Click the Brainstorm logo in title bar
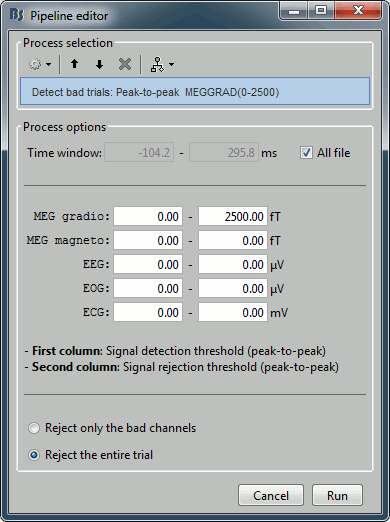The height and width of the screenshot is (522, 390). click(x=17, y=15)
